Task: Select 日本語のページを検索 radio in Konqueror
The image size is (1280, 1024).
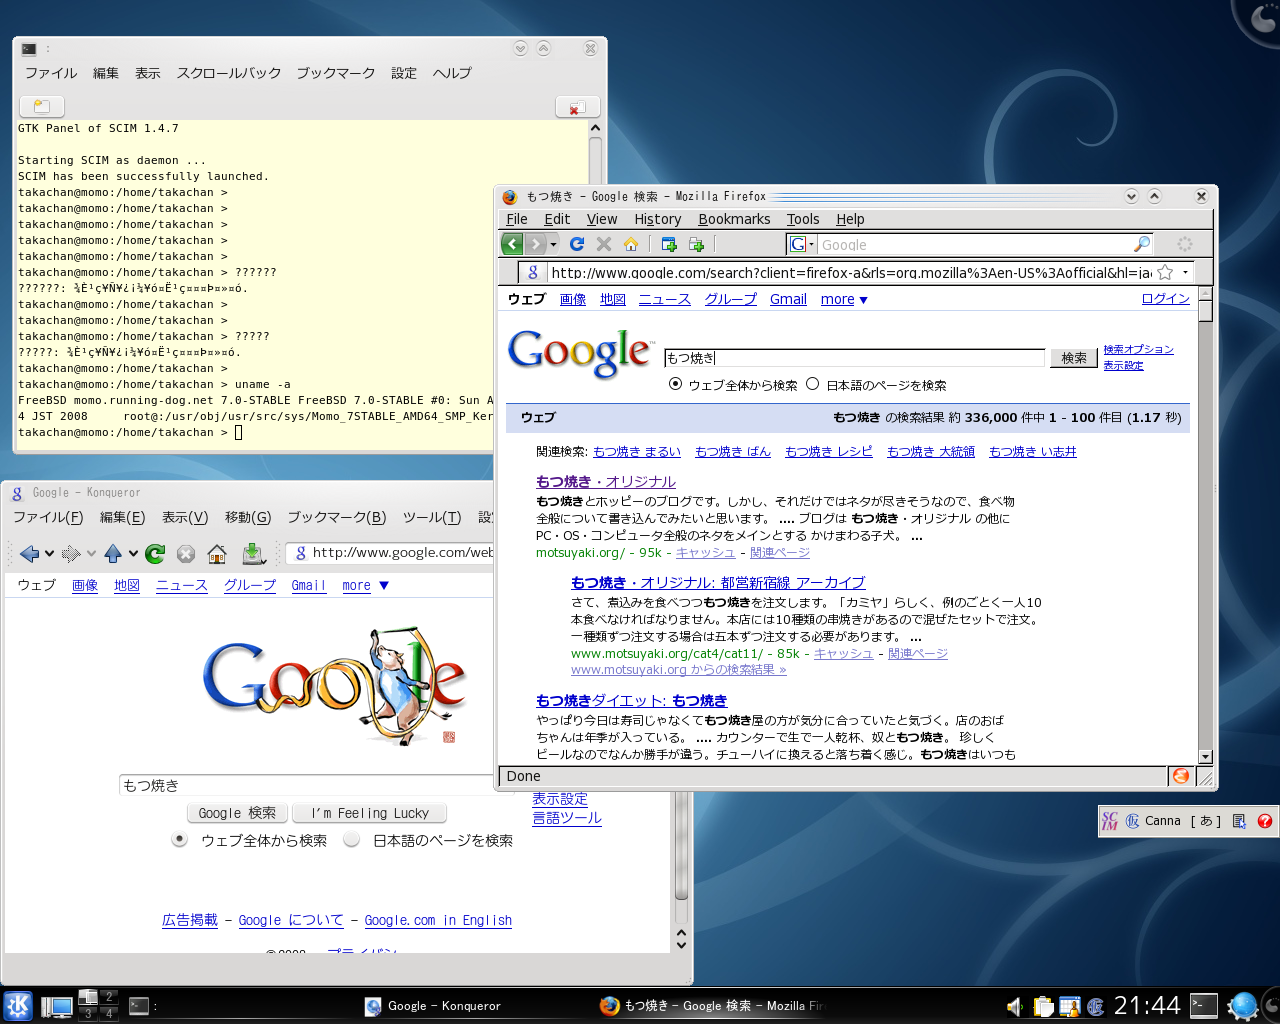Action: pyautogui.click(x=351, y=840)
